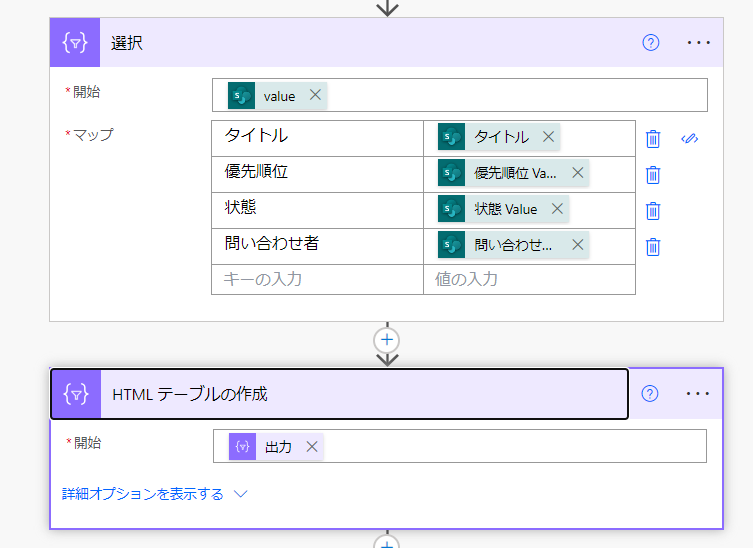Image resolution: width=753 pixels, height=548 pixels.
Task: Switch map to text mode
Action: tap(690, 139)
